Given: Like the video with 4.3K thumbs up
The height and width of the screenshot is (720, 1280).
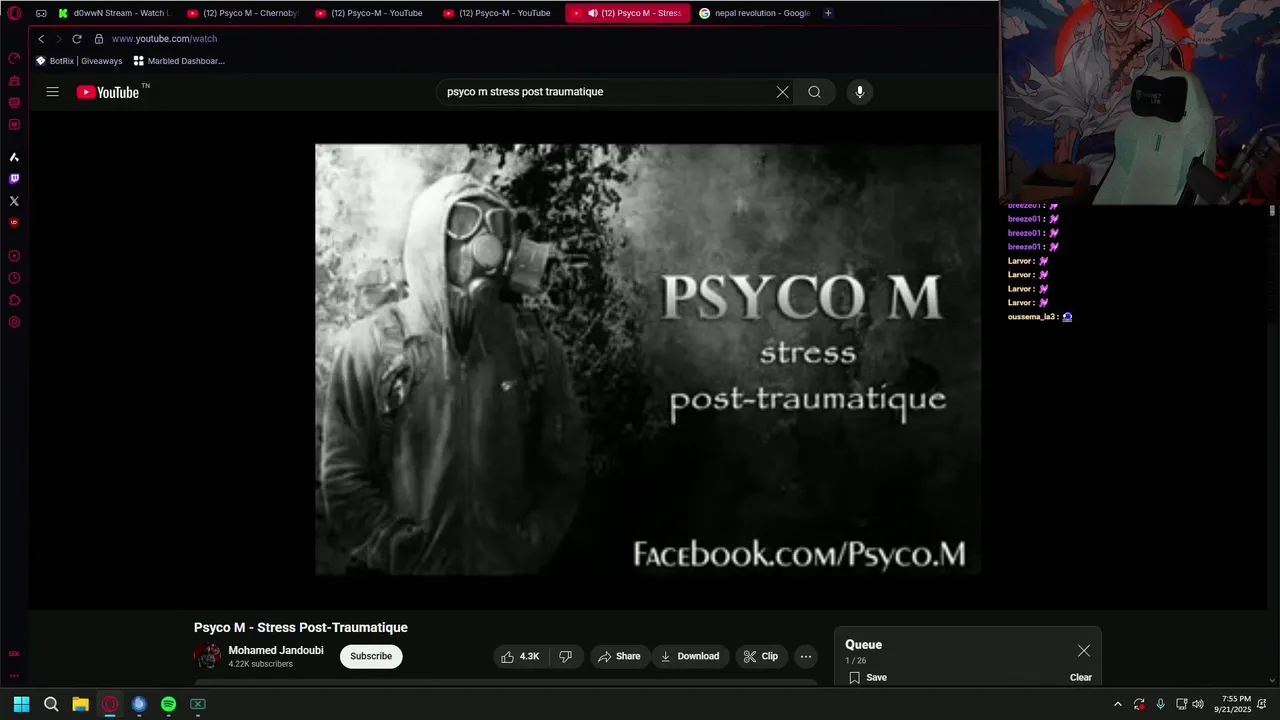Looking at the screenshot, I should (x=520, y=656).
